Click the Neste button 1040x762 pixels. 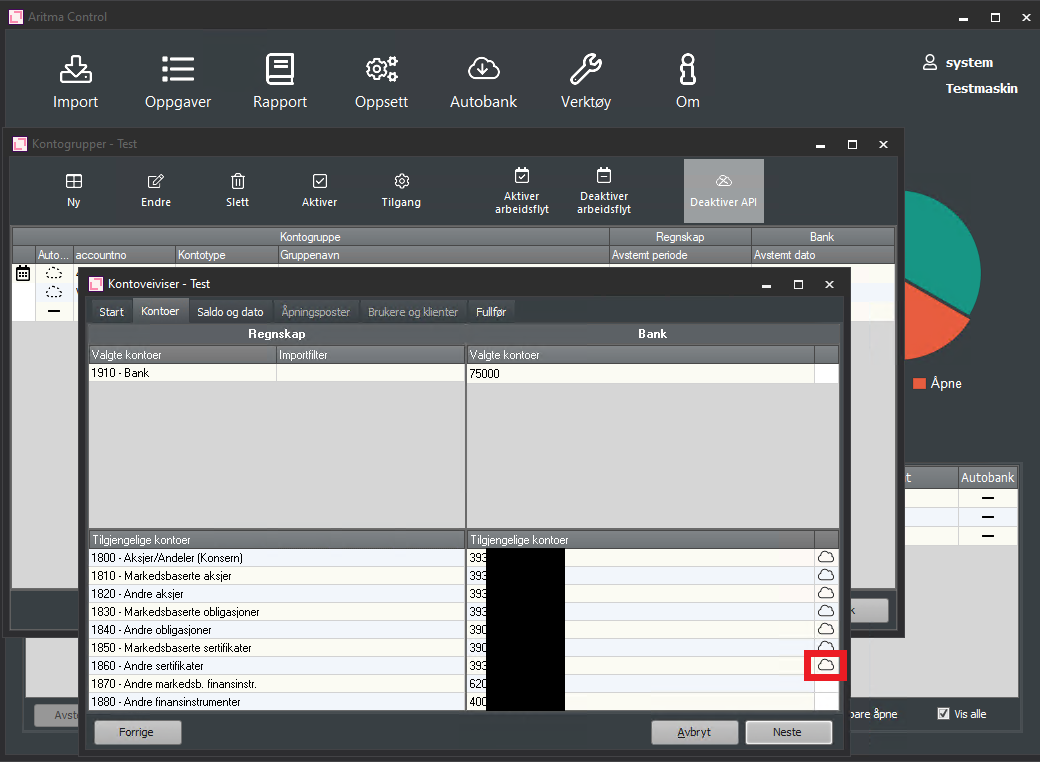coord(787,732)
